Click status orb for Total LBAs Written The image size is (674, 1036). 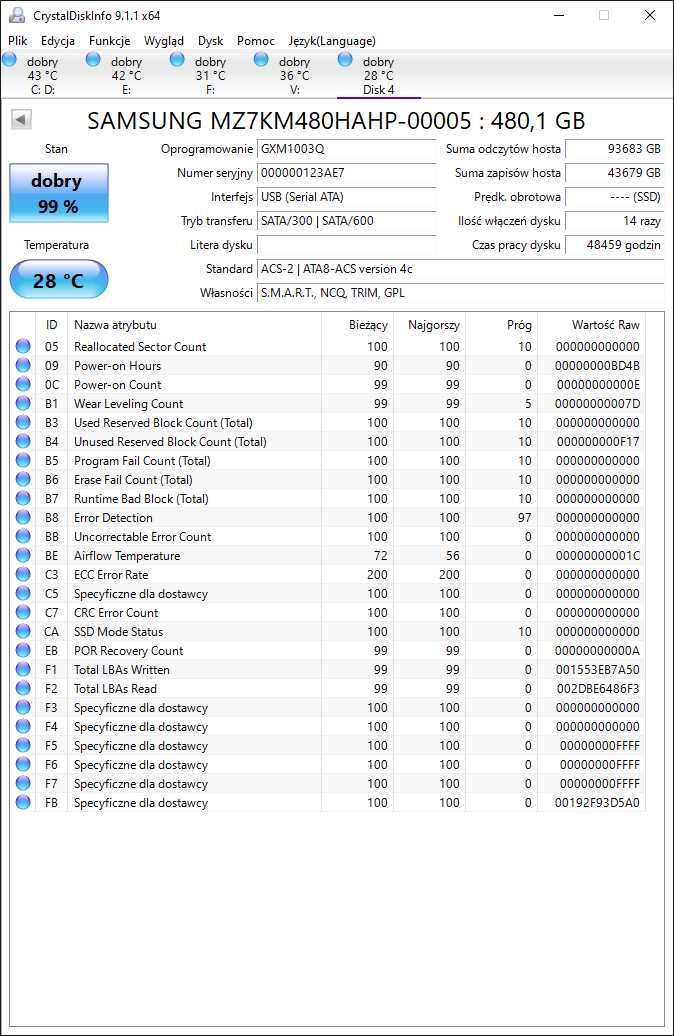[23, 669]
